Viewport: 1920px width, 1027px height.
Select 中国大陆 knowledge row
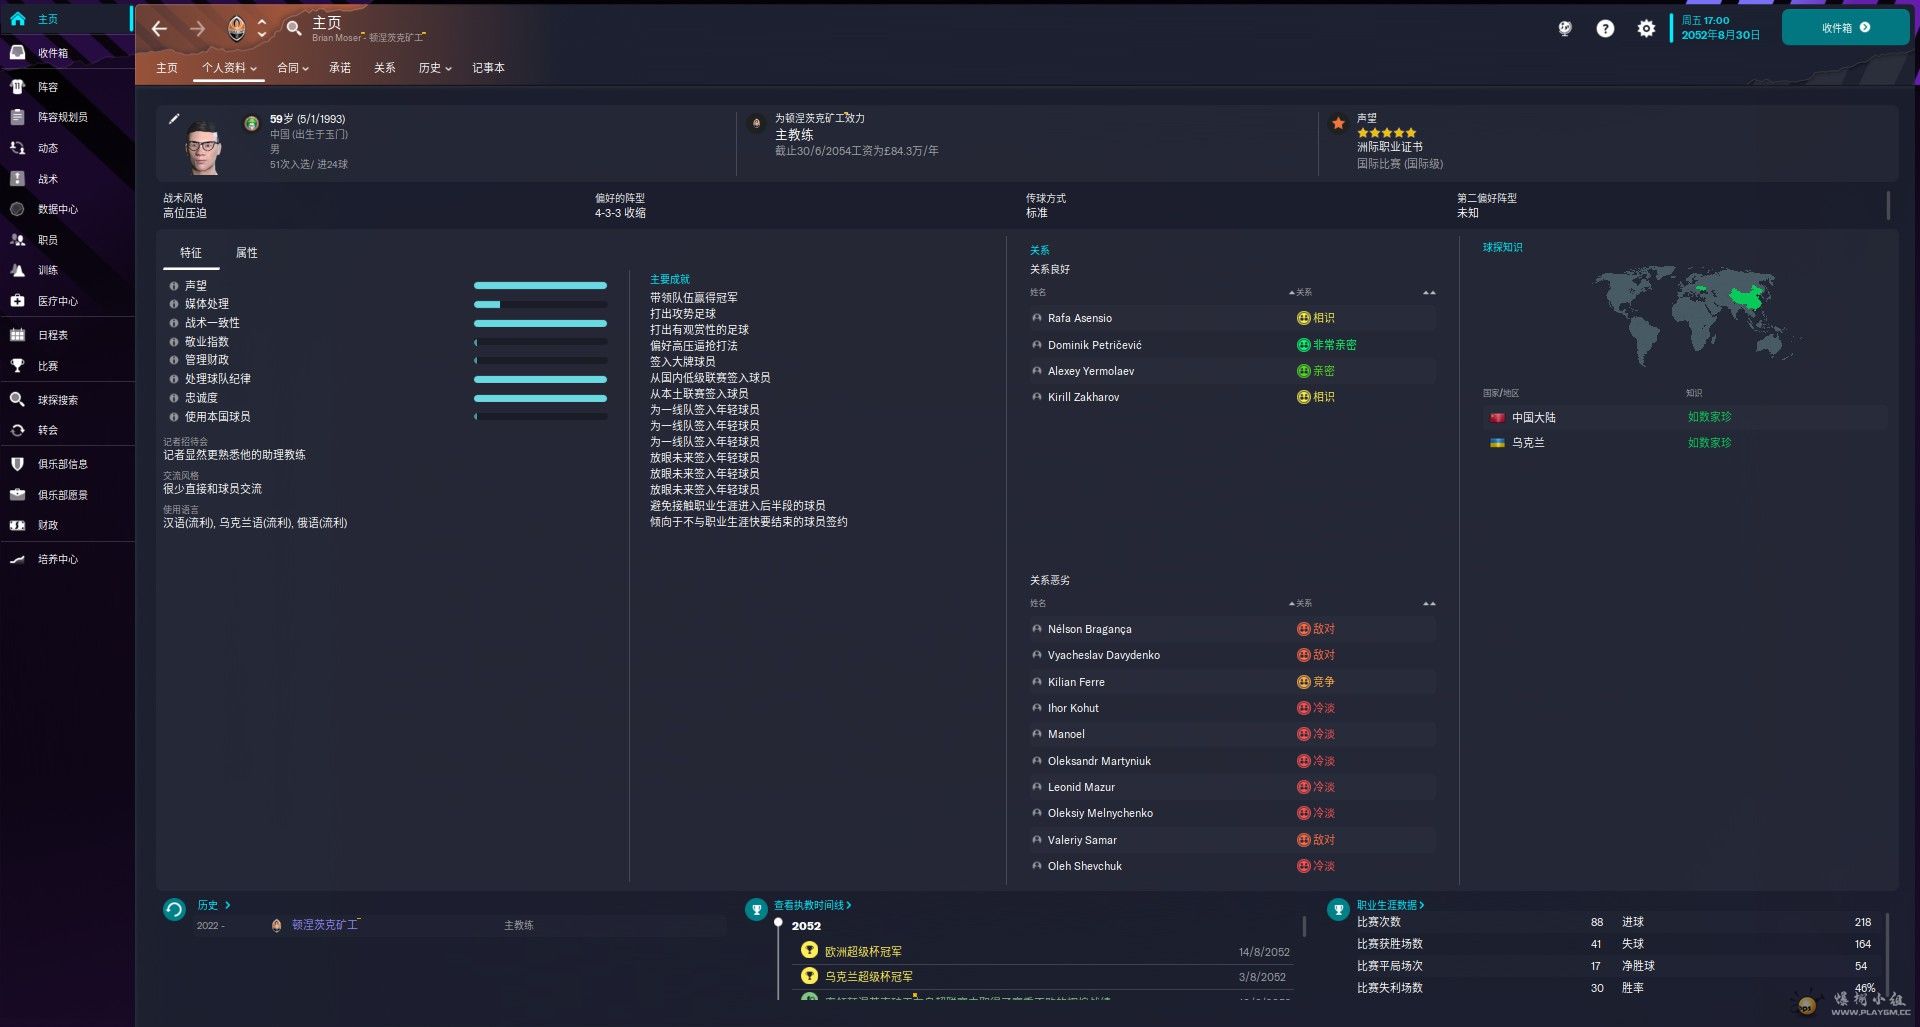click(1684, 418)
